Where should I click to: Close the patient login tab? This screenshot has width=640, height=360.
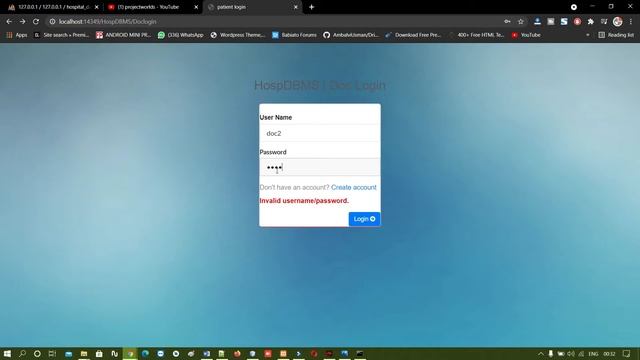pyautogui.click(x=296, y=7)
